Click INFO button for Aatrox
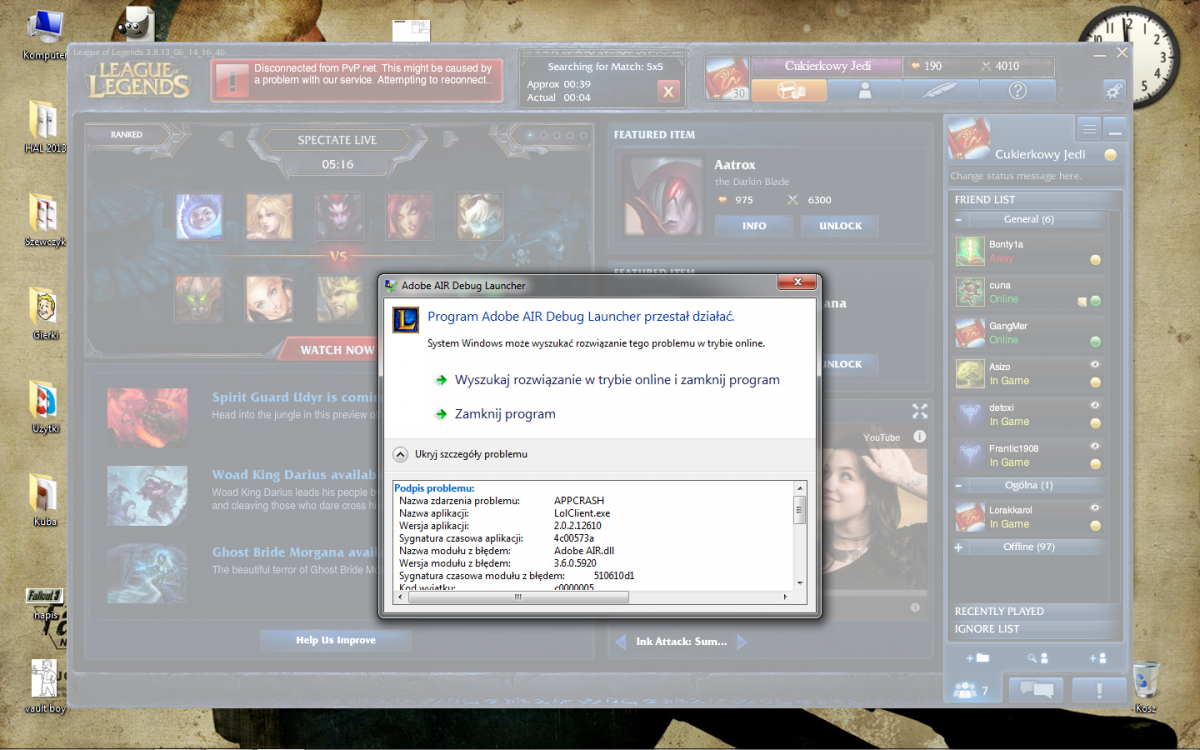The image size is (1200, 750). pos(754,226)
